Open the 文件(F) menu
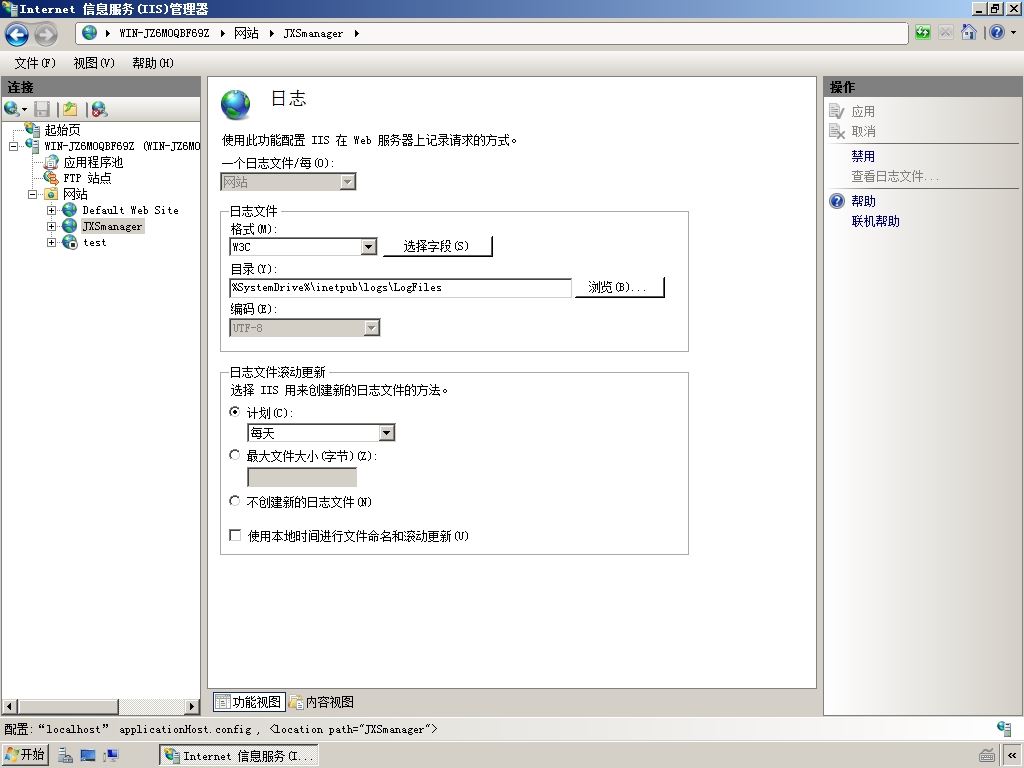Image resolution: width=1024 pixels, height=768 pixels. coord(35,63)
